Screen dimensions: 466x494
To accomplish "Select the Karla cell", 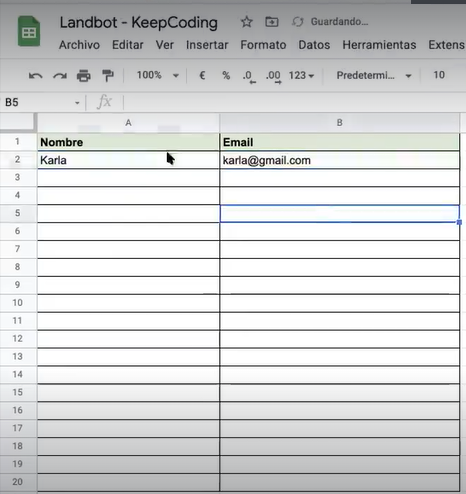I will point(128,160).
